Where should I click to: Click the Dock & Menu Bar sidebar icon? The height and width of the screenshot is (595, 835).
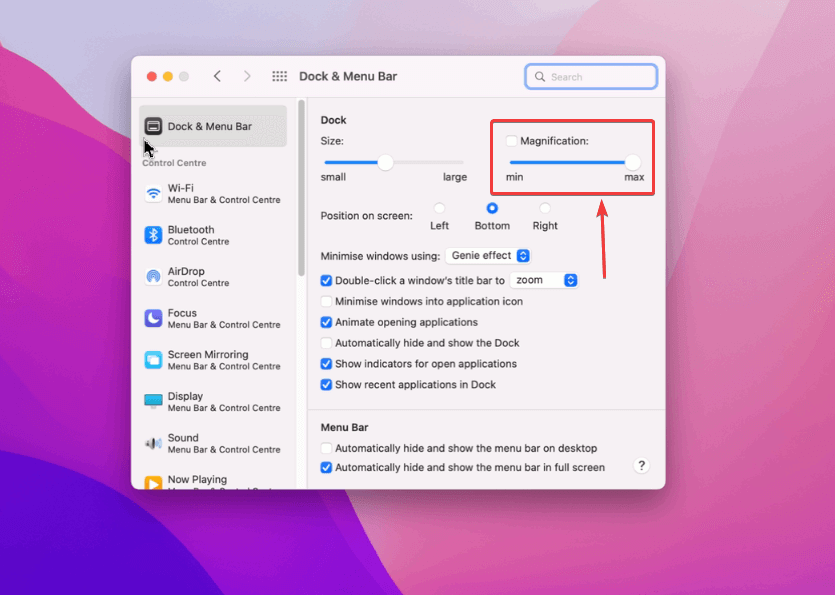(153, 126)
